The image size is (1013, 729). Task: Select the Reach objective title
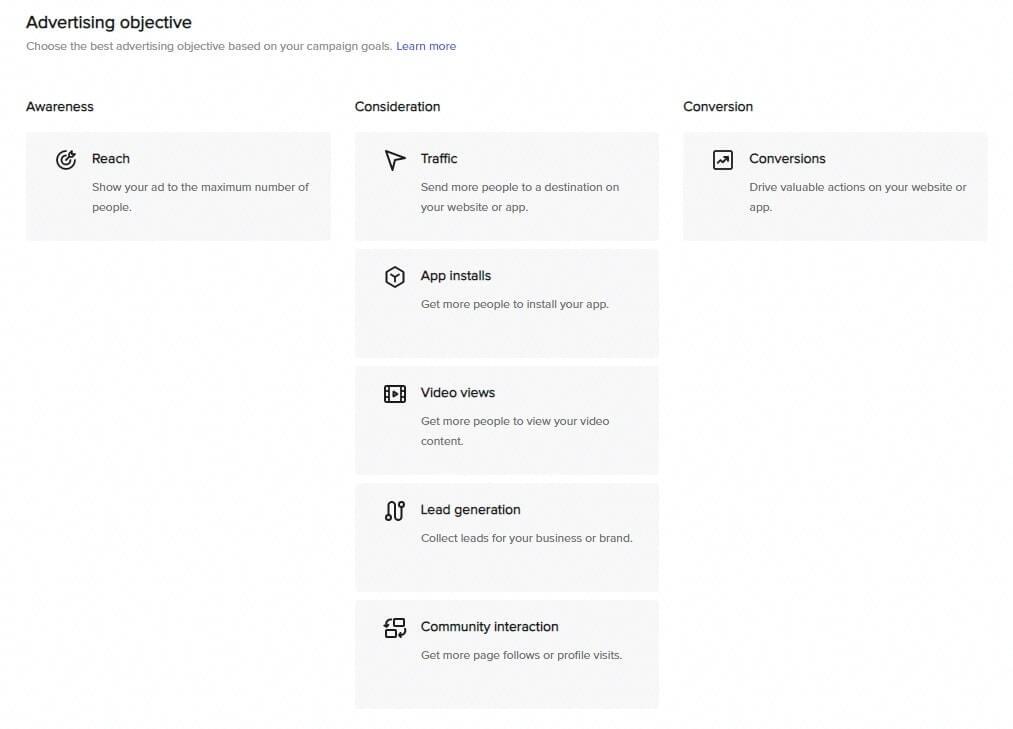[x=111, y=159]
